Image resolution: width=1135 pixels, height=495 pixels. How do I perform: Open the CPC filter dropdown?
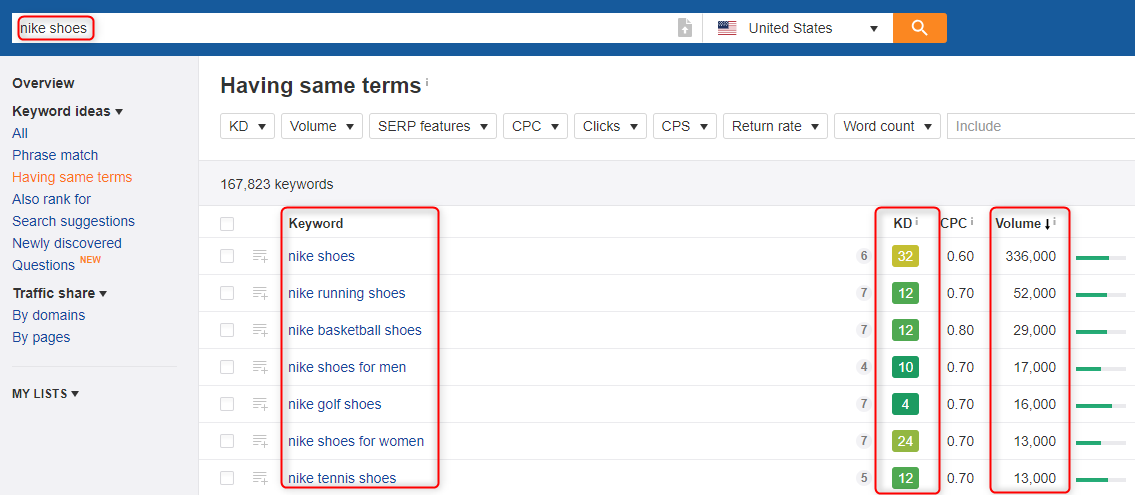(536, 126)
